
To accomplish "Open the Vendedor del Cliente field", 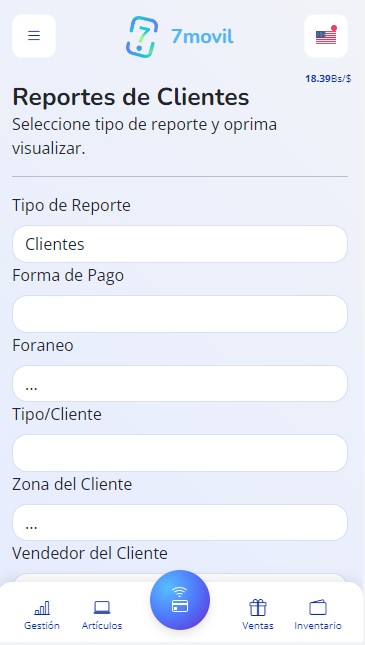I will [180, 579].
